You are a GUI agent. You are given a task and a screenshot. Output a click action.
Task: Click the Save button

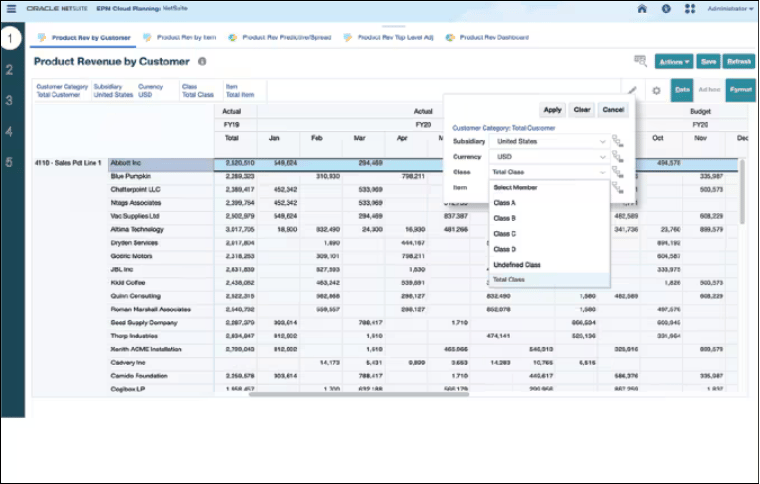point(708,62)
